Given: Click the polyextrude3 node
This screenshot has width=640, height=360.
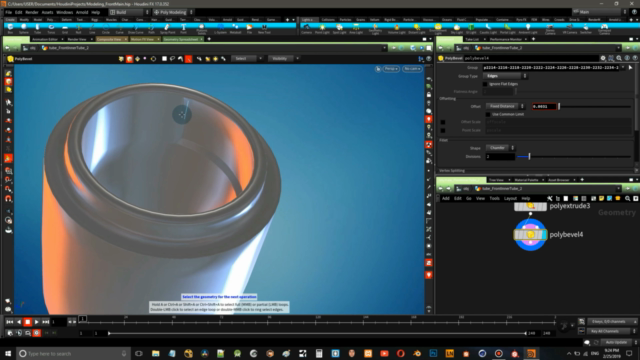Looking at the screenshot, I should [x=530, y=207].
